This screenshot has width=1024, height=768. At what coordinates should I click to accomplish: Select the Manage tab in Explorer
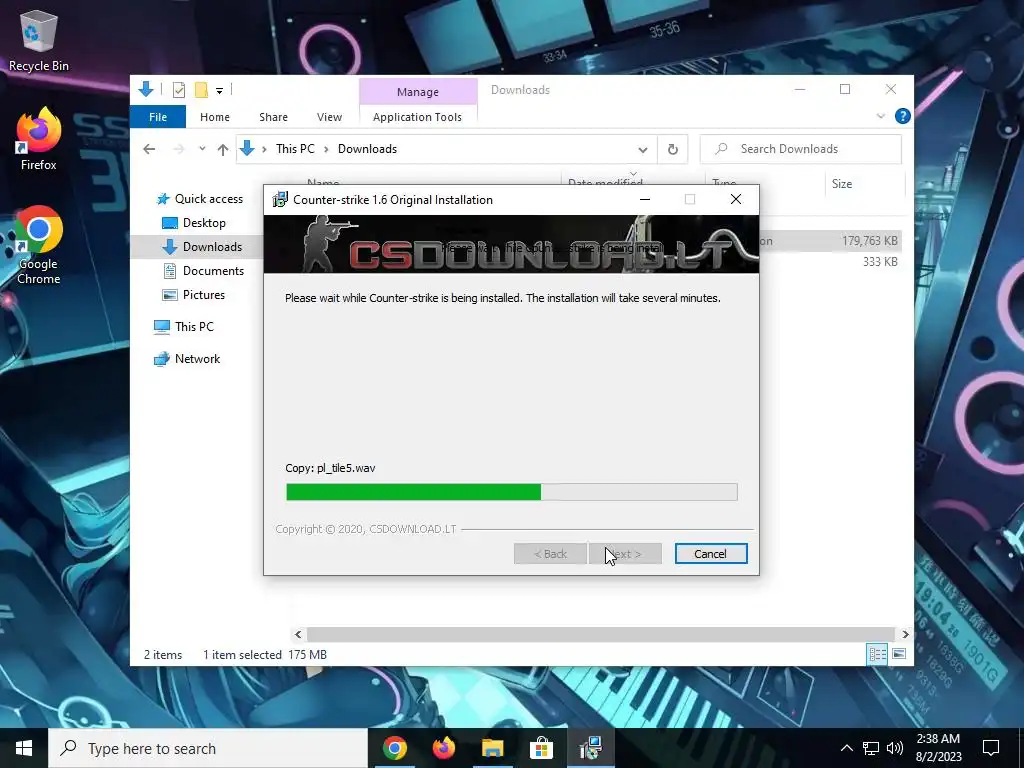(x=418, y=92)
